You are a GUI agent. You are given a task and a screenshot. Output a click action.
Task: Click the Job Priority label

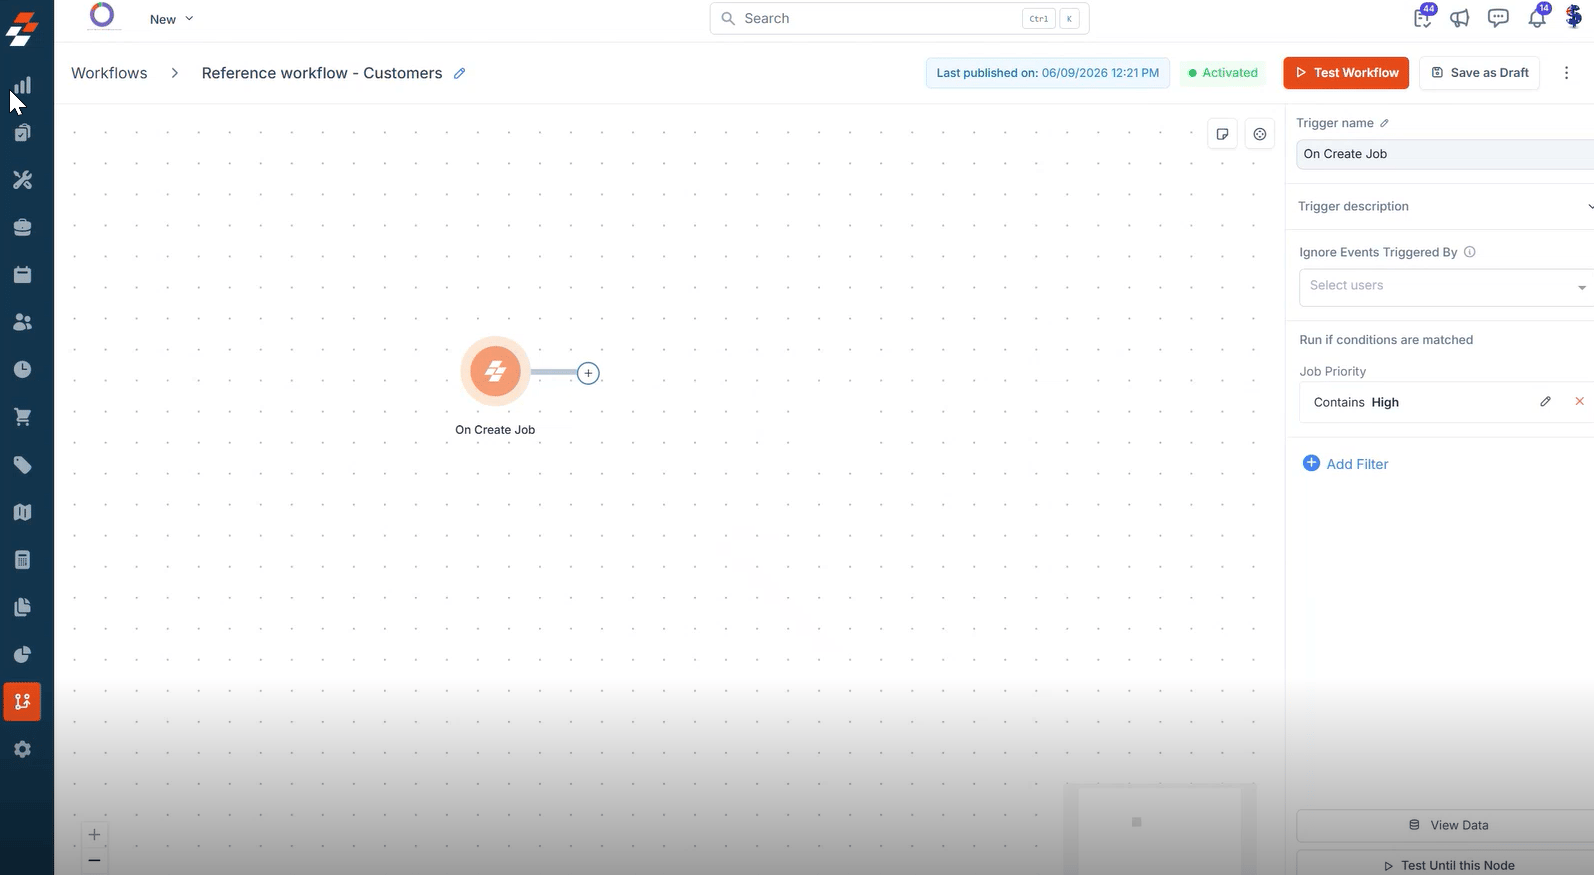(1332, 371)
